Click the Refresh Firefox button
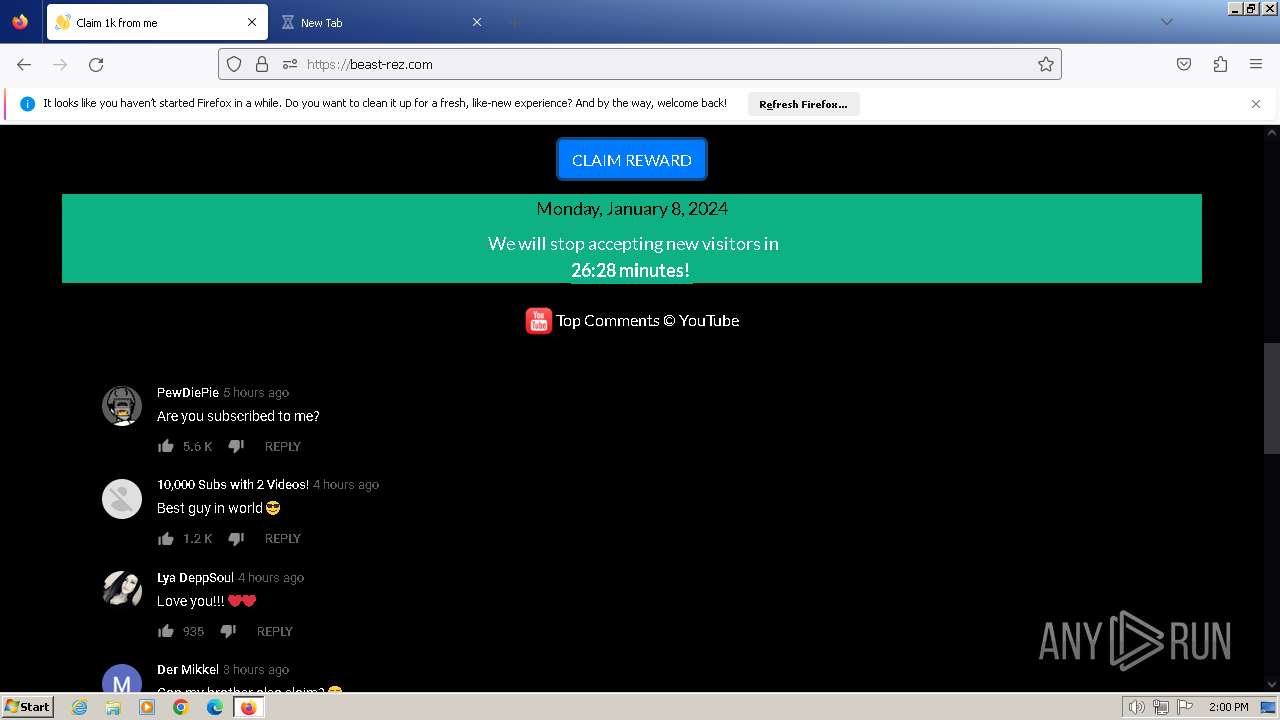The image size is (1280, 720). pyautogui.click(x=803, y=104)
